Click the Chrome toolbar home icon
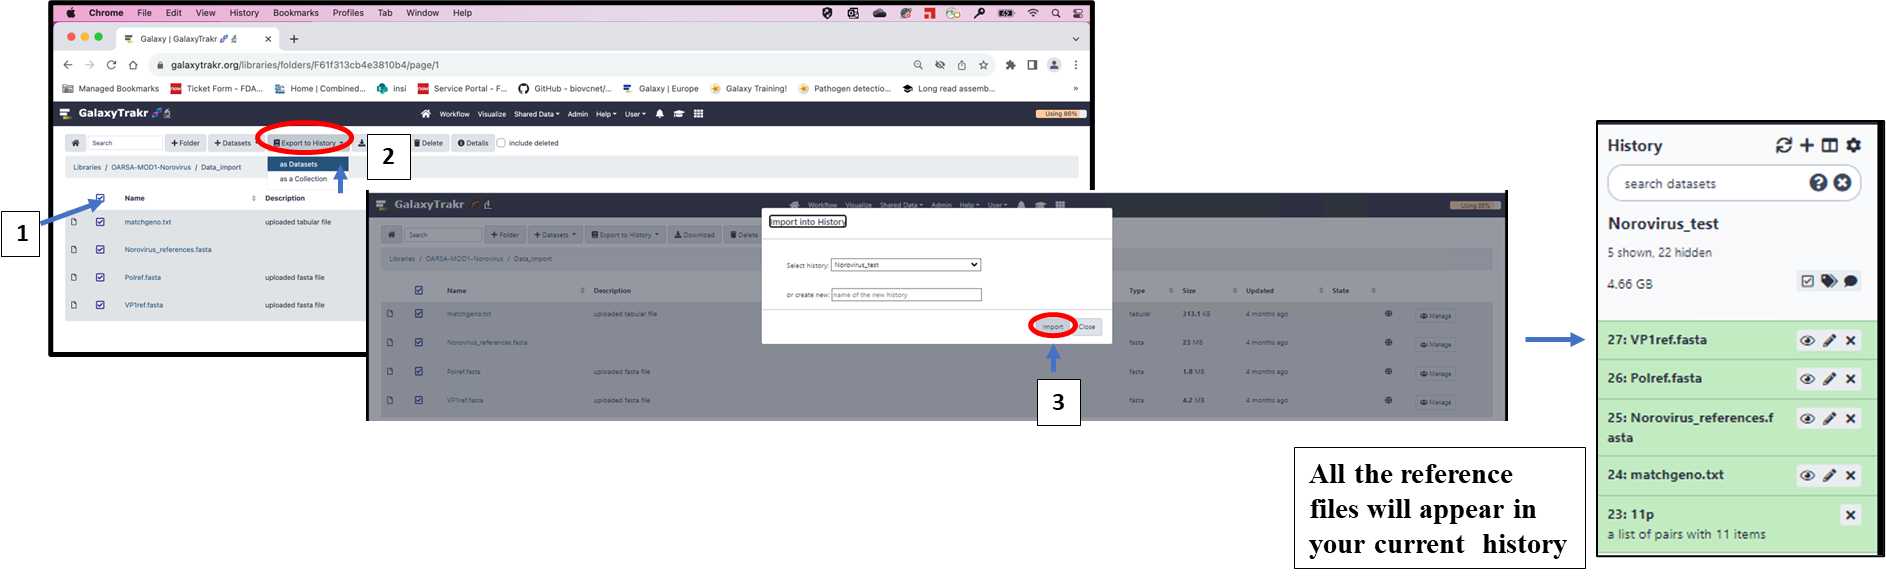Viewport: 1886px width, 578px height. 133,65
